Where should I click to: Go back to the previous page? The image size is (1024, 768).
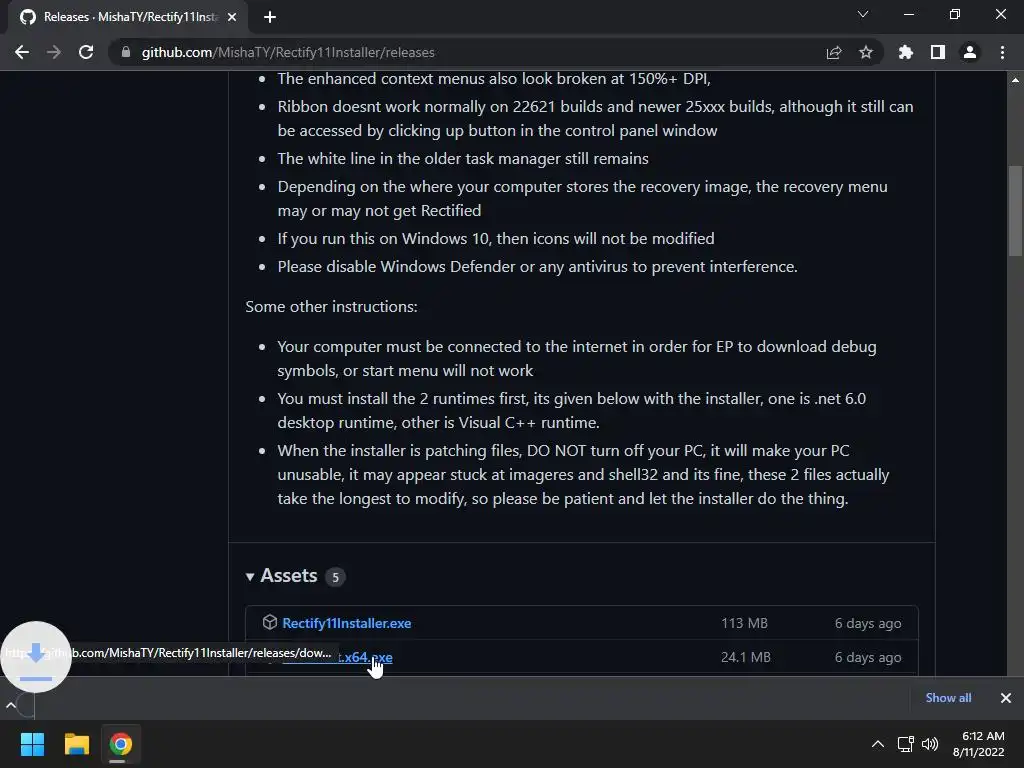(x=22, y=52)
